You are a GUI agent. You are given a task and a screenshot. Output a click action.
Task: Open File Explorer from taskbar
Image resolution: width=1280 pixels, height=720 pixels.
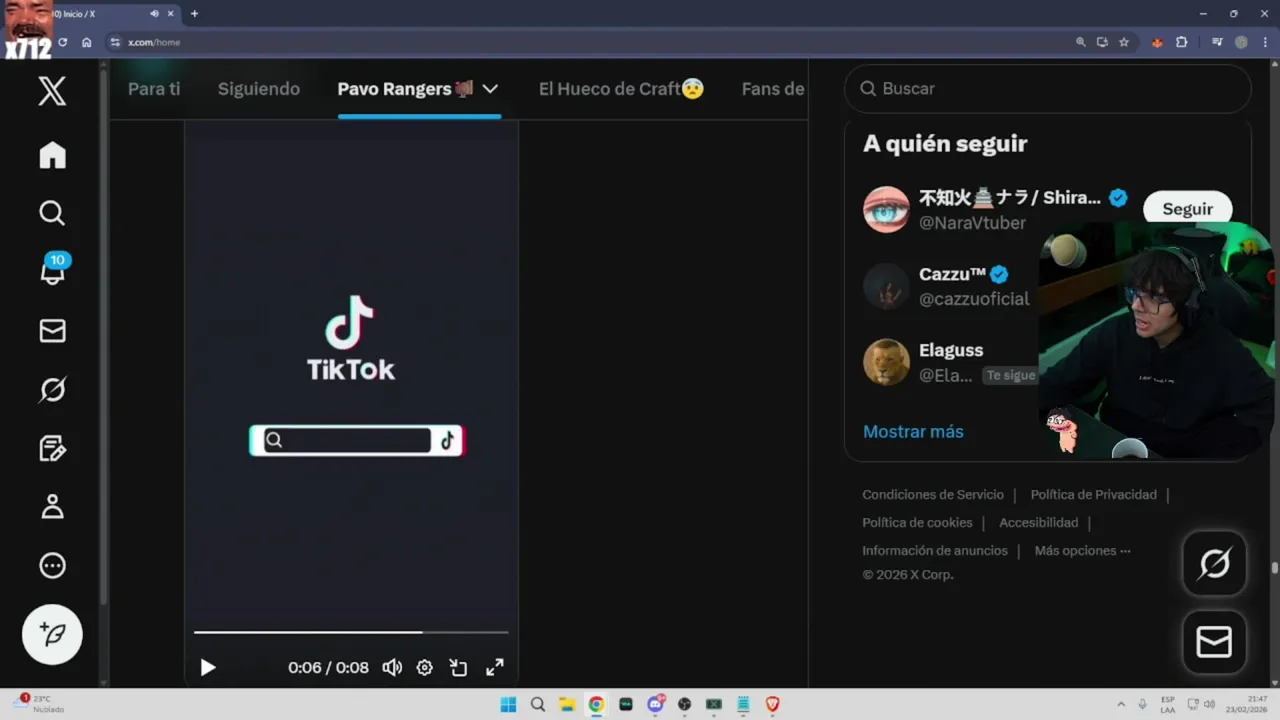(x=566, y=704)
